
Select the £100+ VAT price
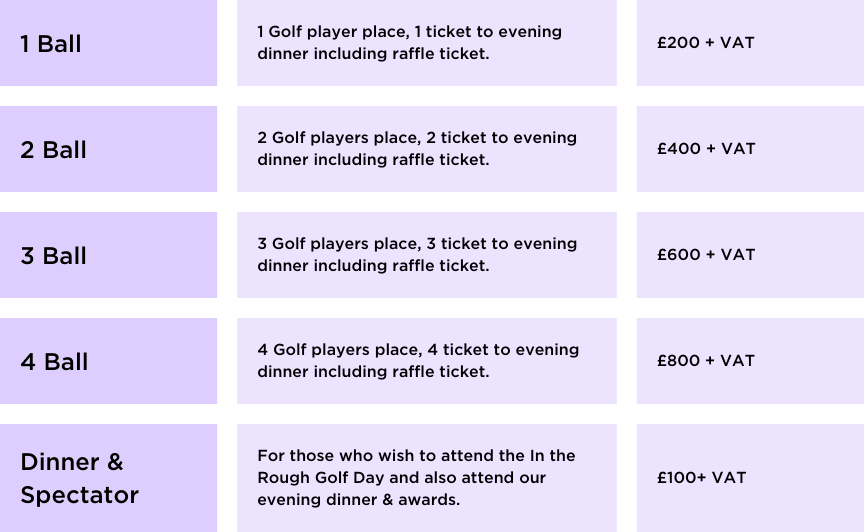(701, 478)
